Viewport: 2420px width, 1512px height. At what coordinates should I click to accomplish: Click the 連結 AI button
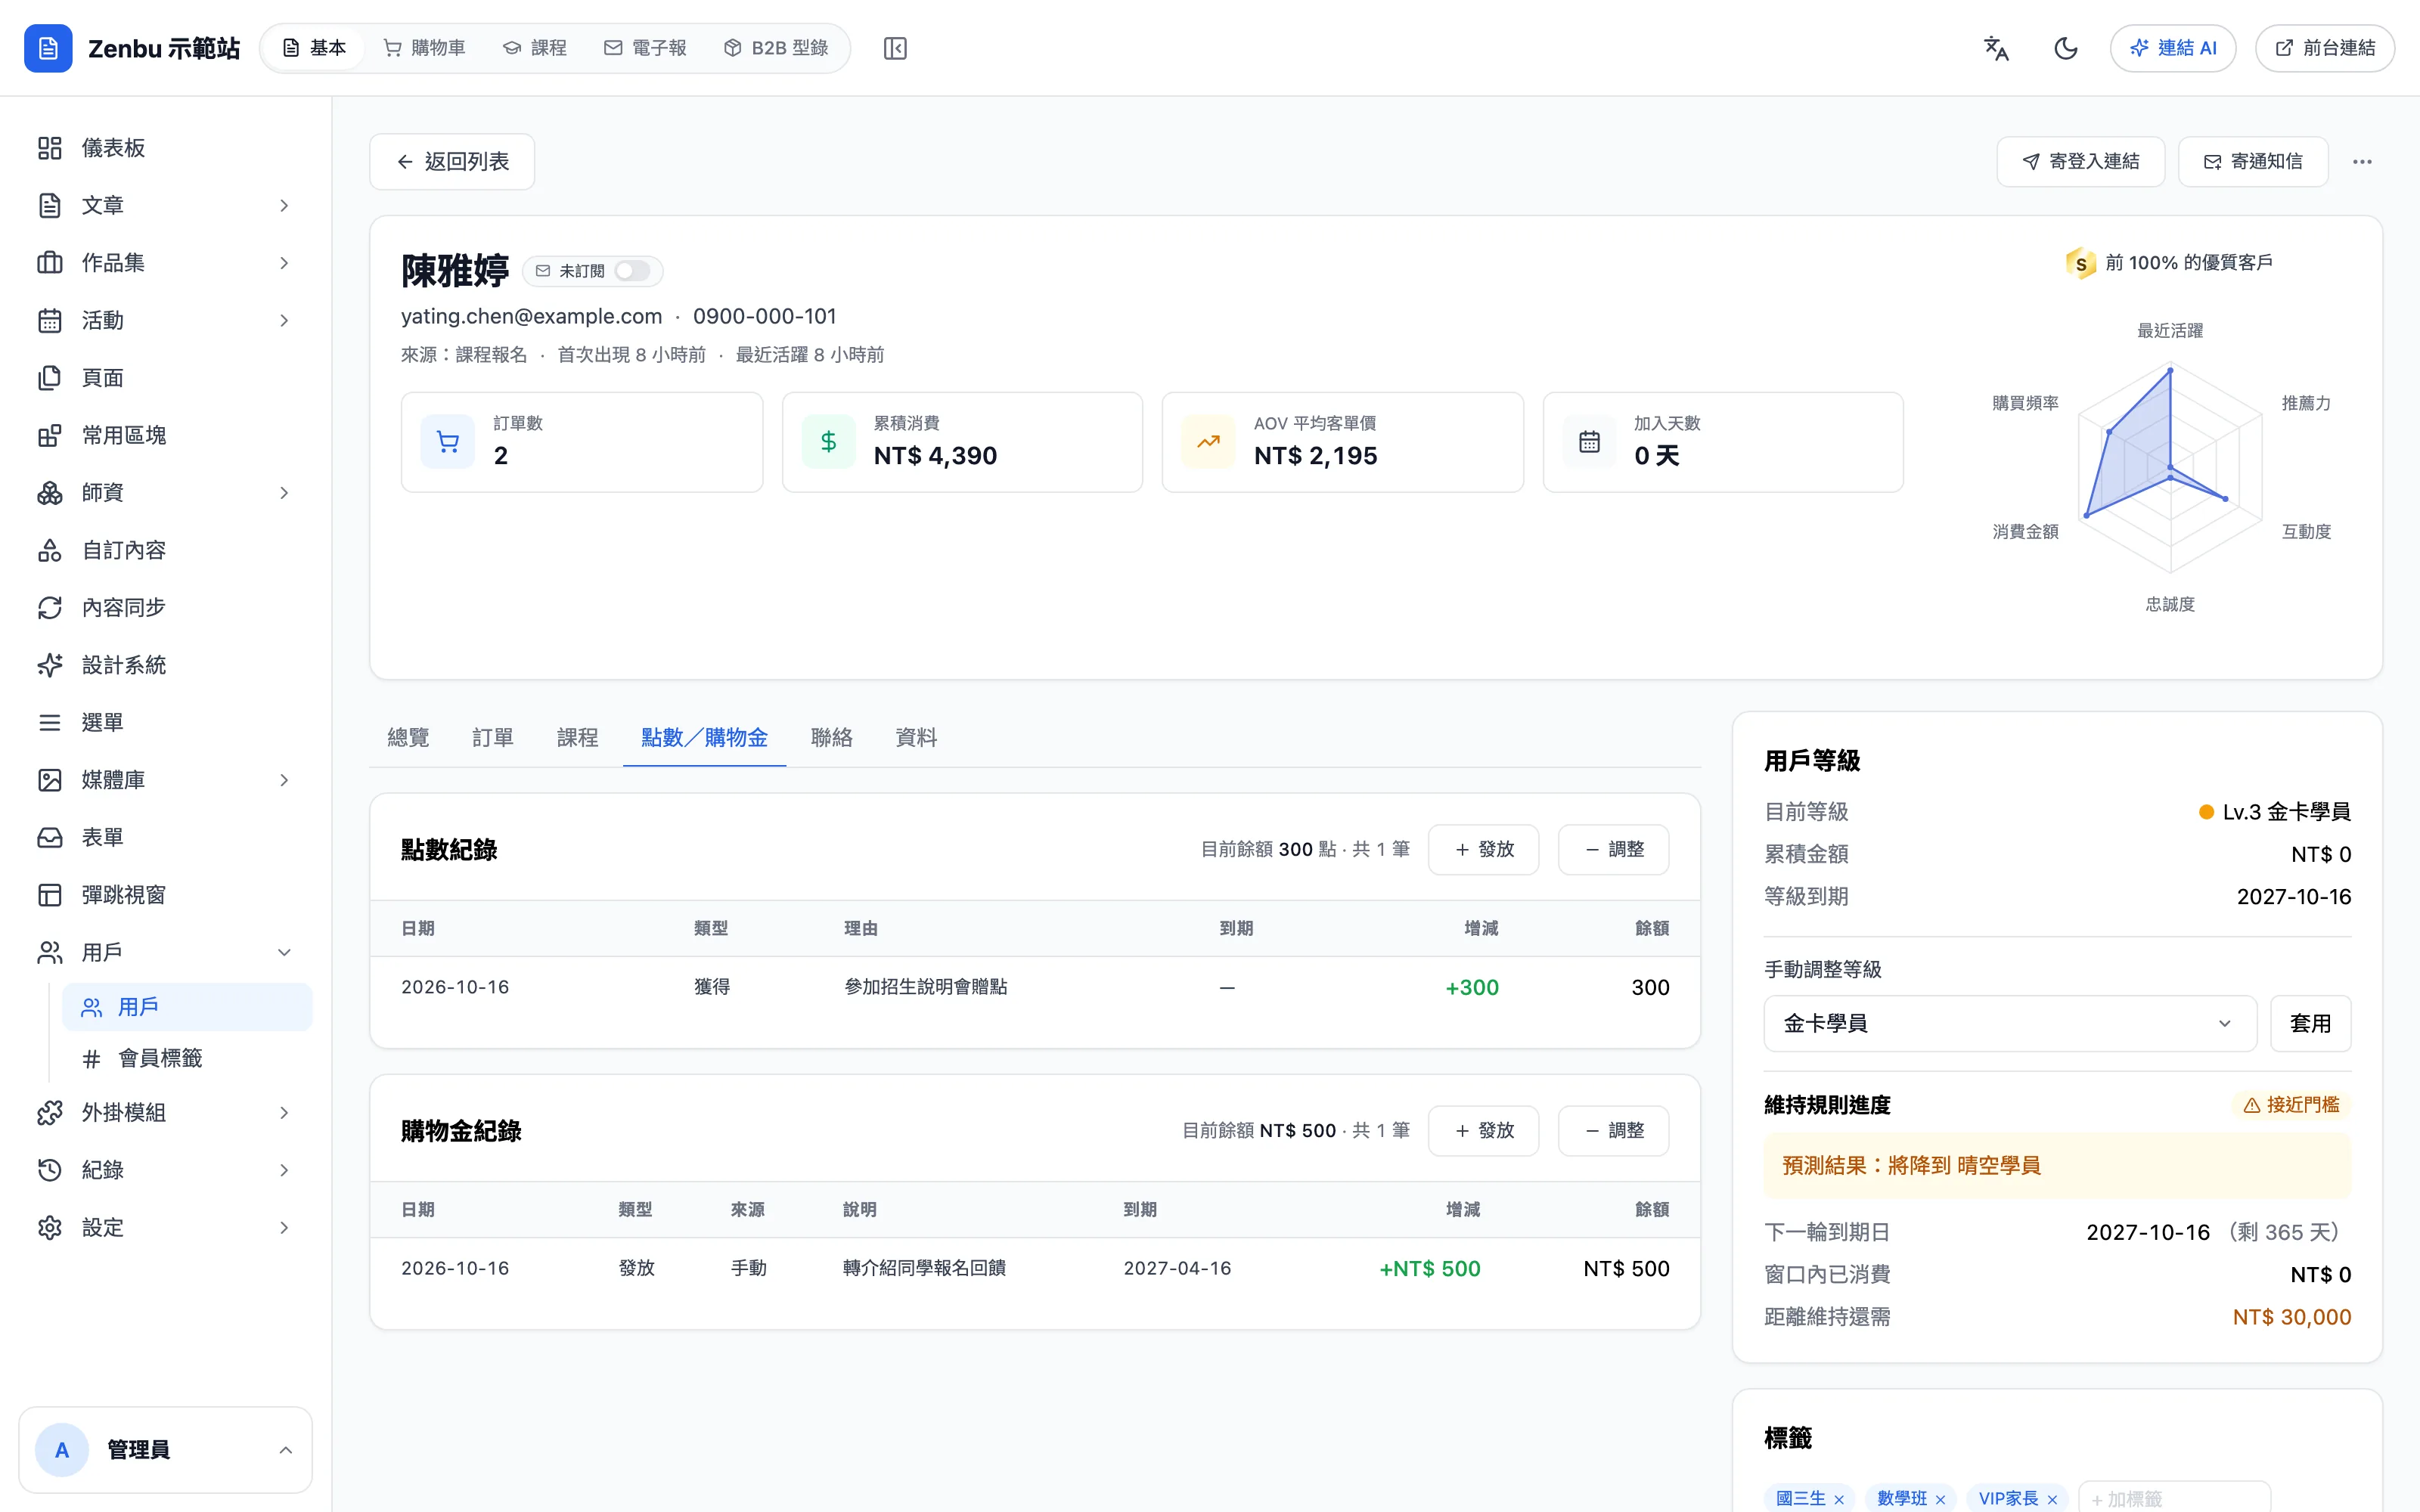tap(2173, 48)
